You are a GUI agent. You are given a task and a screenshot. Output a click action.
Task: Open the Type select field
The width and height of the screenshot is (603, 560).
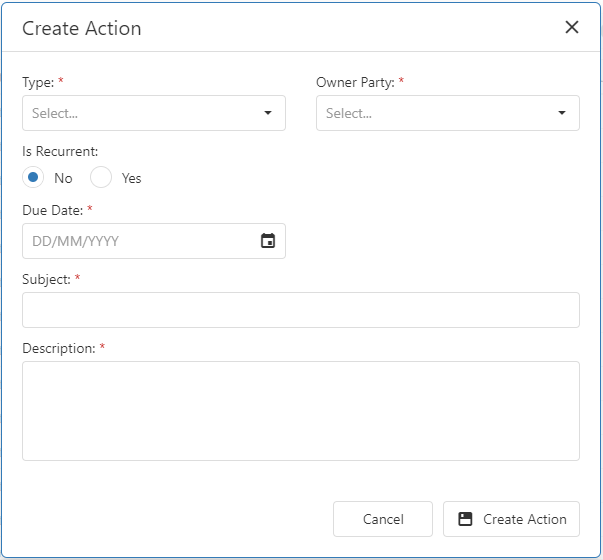[154, 113]
